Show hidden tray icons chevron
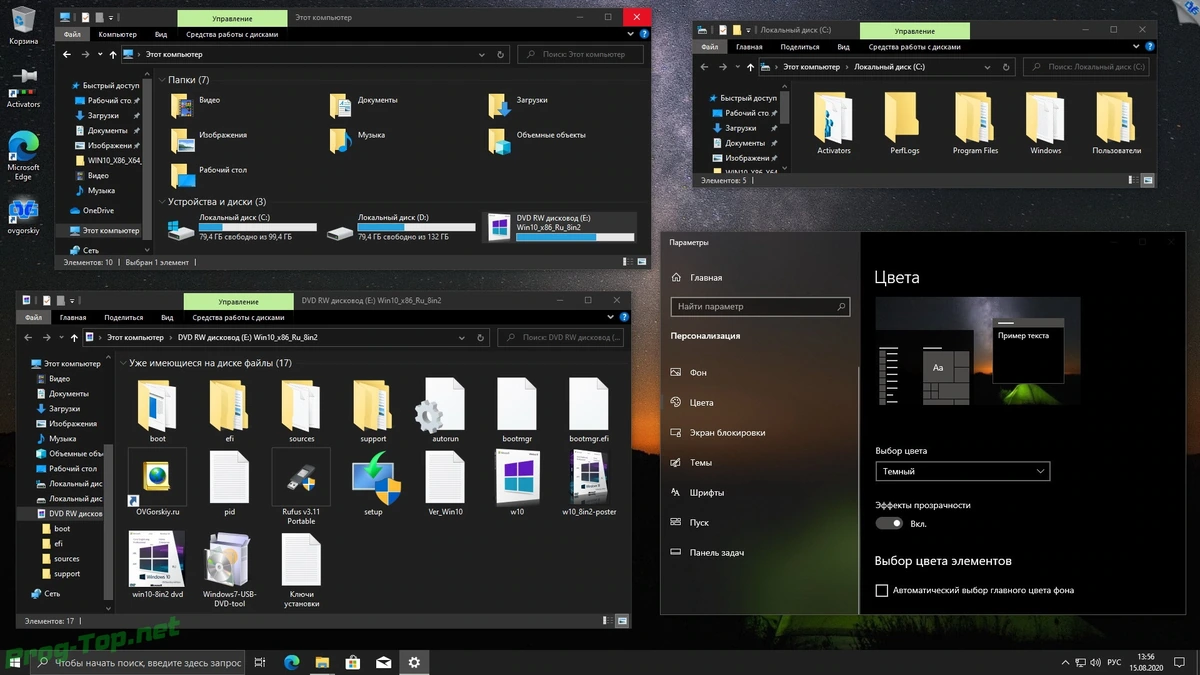This screenshot has width=1200, height=675. 1064,662
